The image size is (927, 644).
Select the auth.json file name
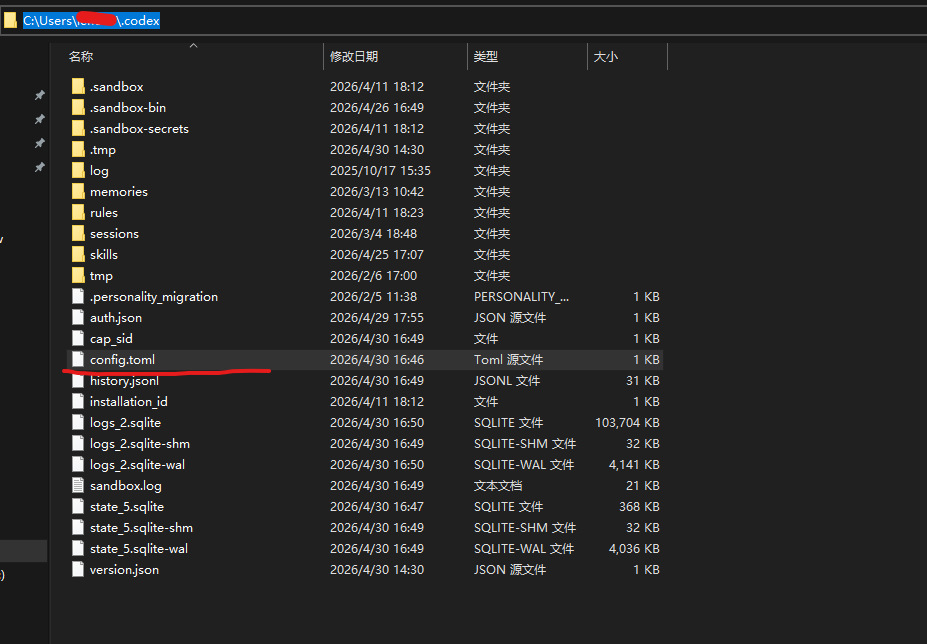pyautogui.click(x=116, y=318)
